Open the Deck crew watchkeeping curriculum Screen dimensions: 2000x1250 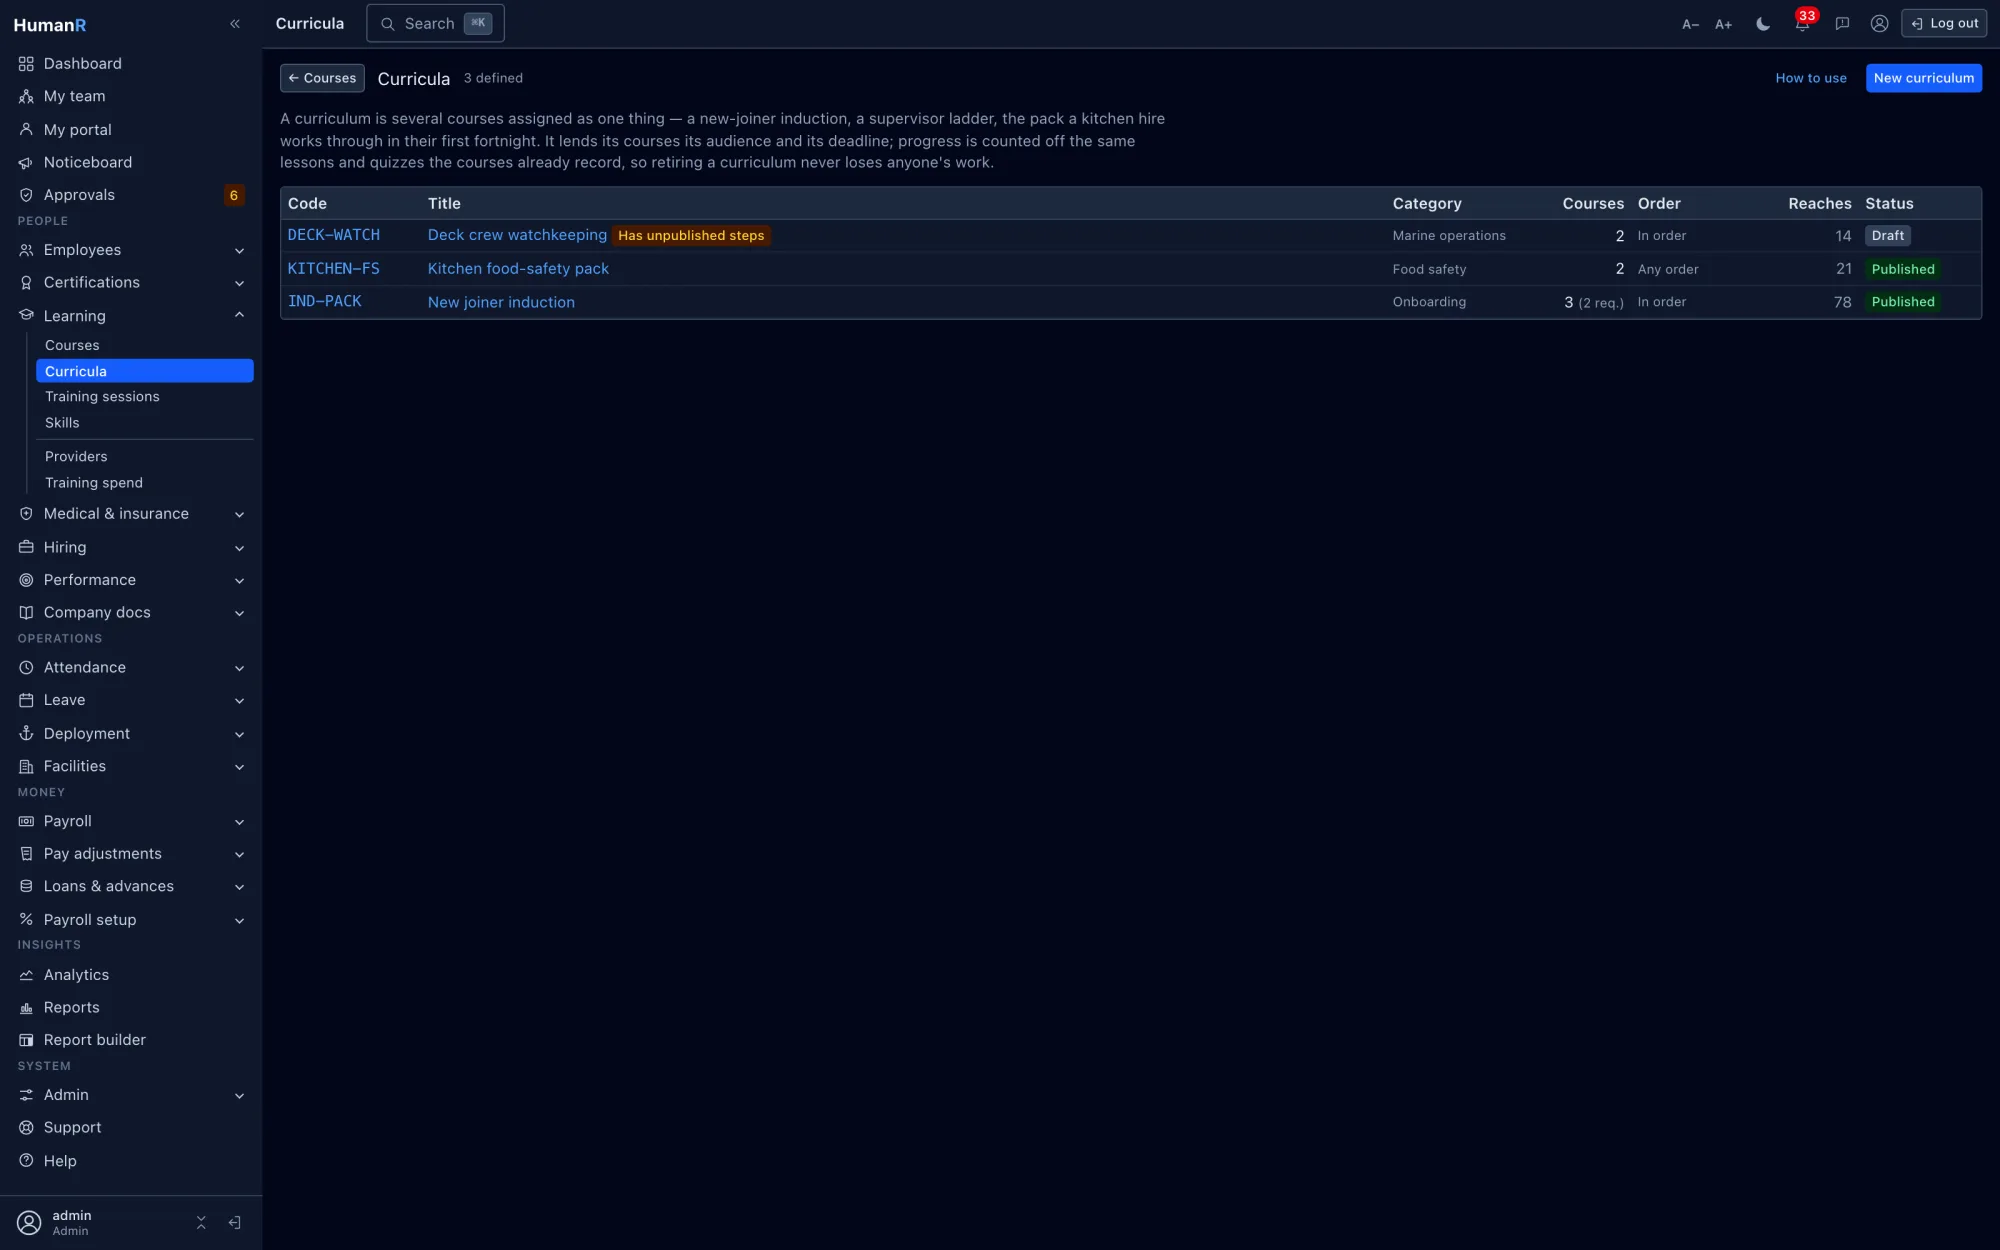pos(517,235)
